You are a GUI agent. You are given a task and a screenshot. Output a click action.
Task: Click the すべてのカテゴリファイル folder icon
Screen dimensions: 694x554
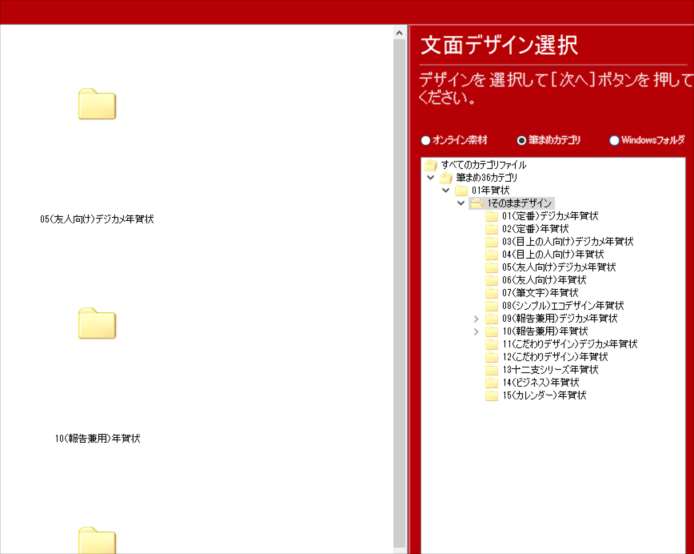tap(431, 165)
